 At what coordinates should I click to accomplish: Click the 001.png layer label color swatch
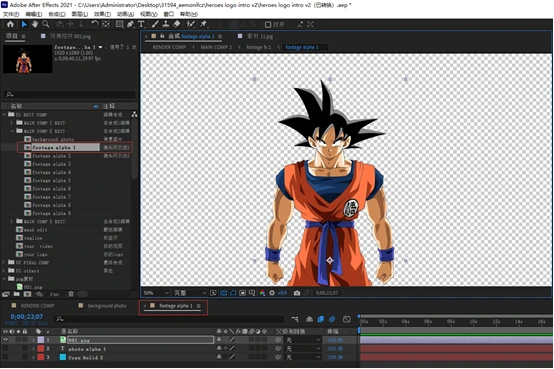click(41, 340)
